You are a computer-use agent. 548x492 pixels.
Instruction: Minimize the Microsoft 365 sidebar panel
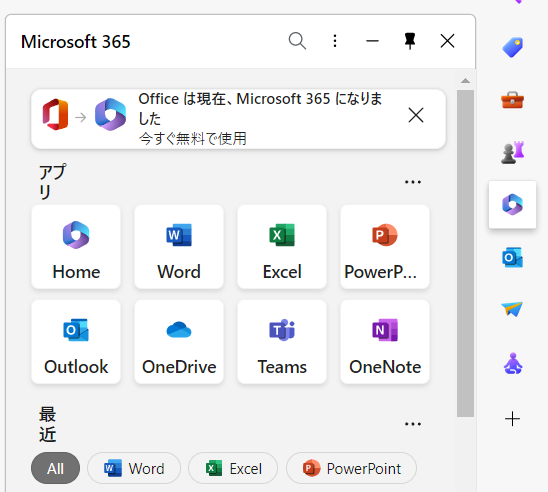pyautogui.click(x=372, y=41)
